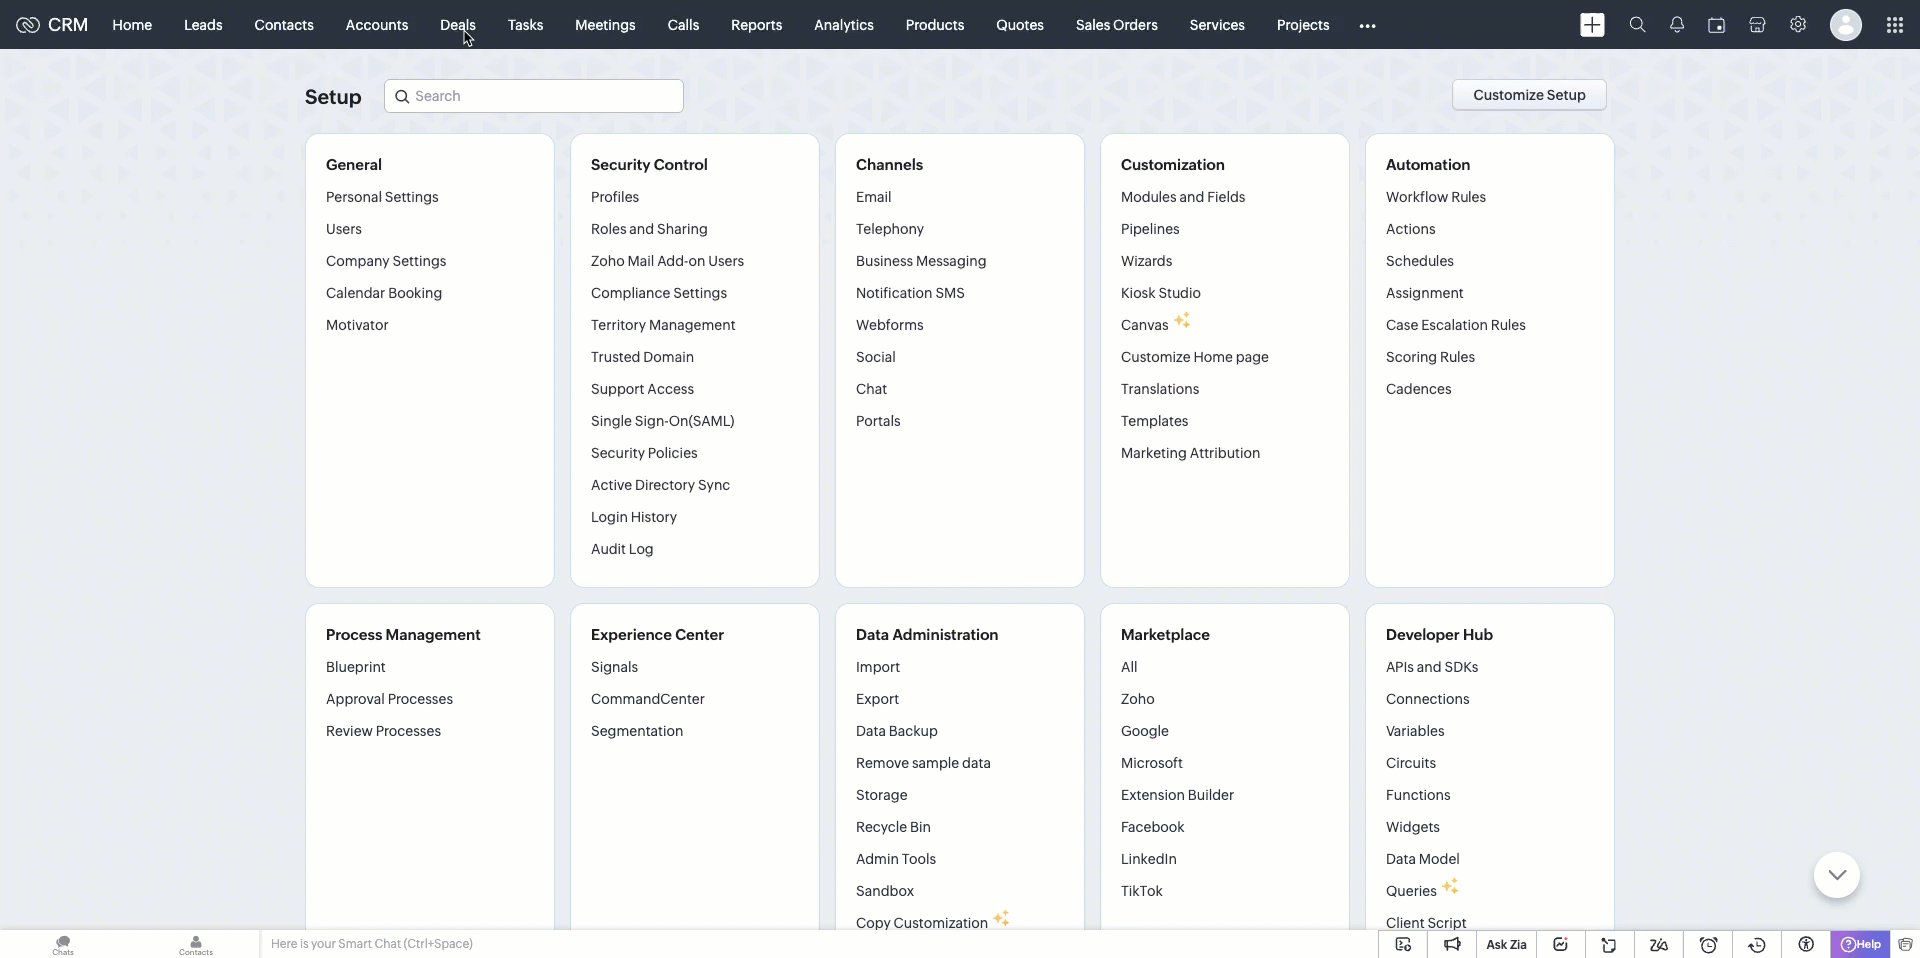
Task: Open the sticky note icon in bottom bar
Action: point(1609,945)
